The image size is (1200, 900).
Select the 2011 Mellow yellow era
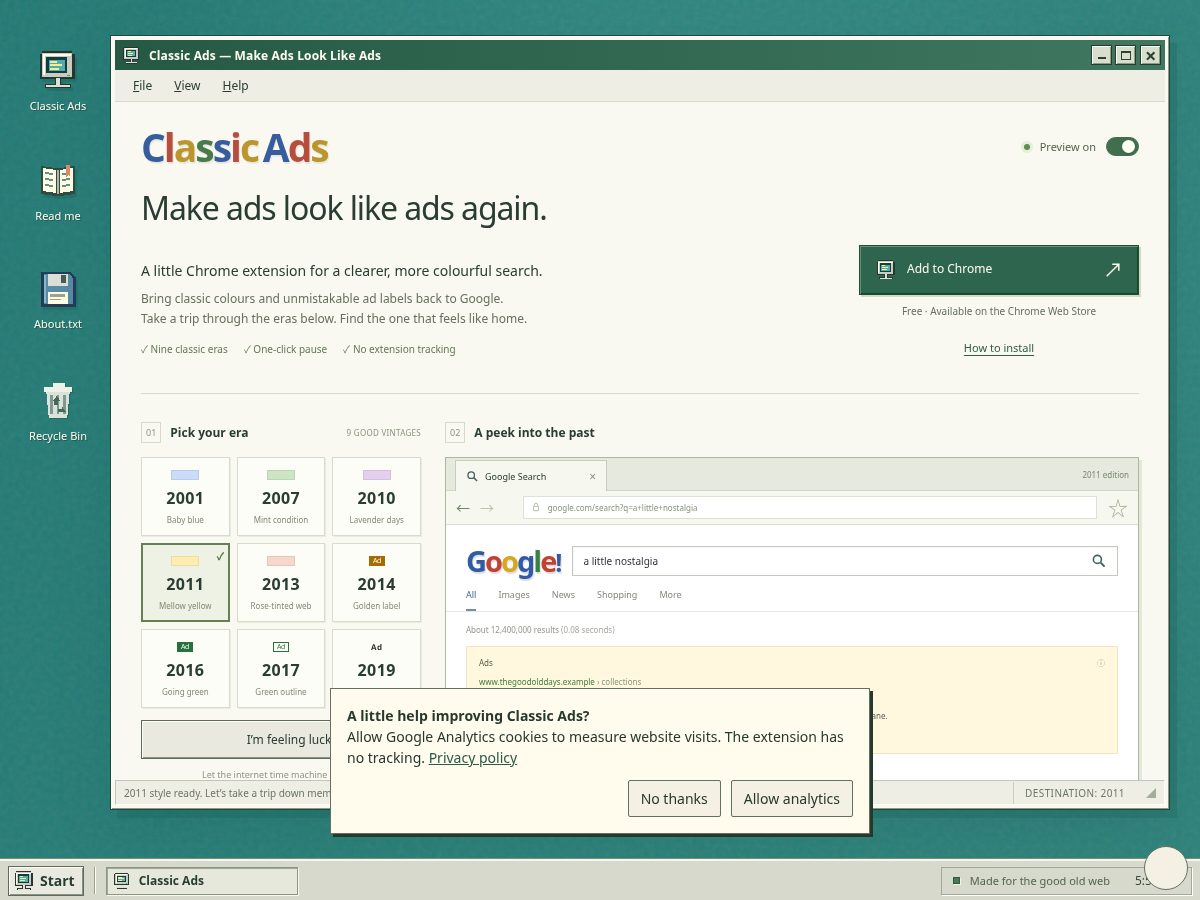click(x=185, y=582)
